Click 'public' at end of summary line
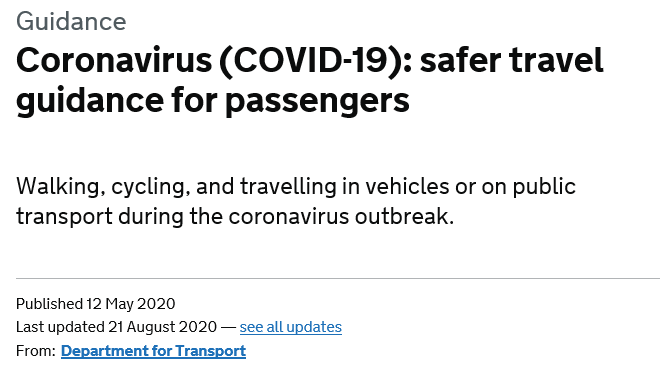 [544, 187]
